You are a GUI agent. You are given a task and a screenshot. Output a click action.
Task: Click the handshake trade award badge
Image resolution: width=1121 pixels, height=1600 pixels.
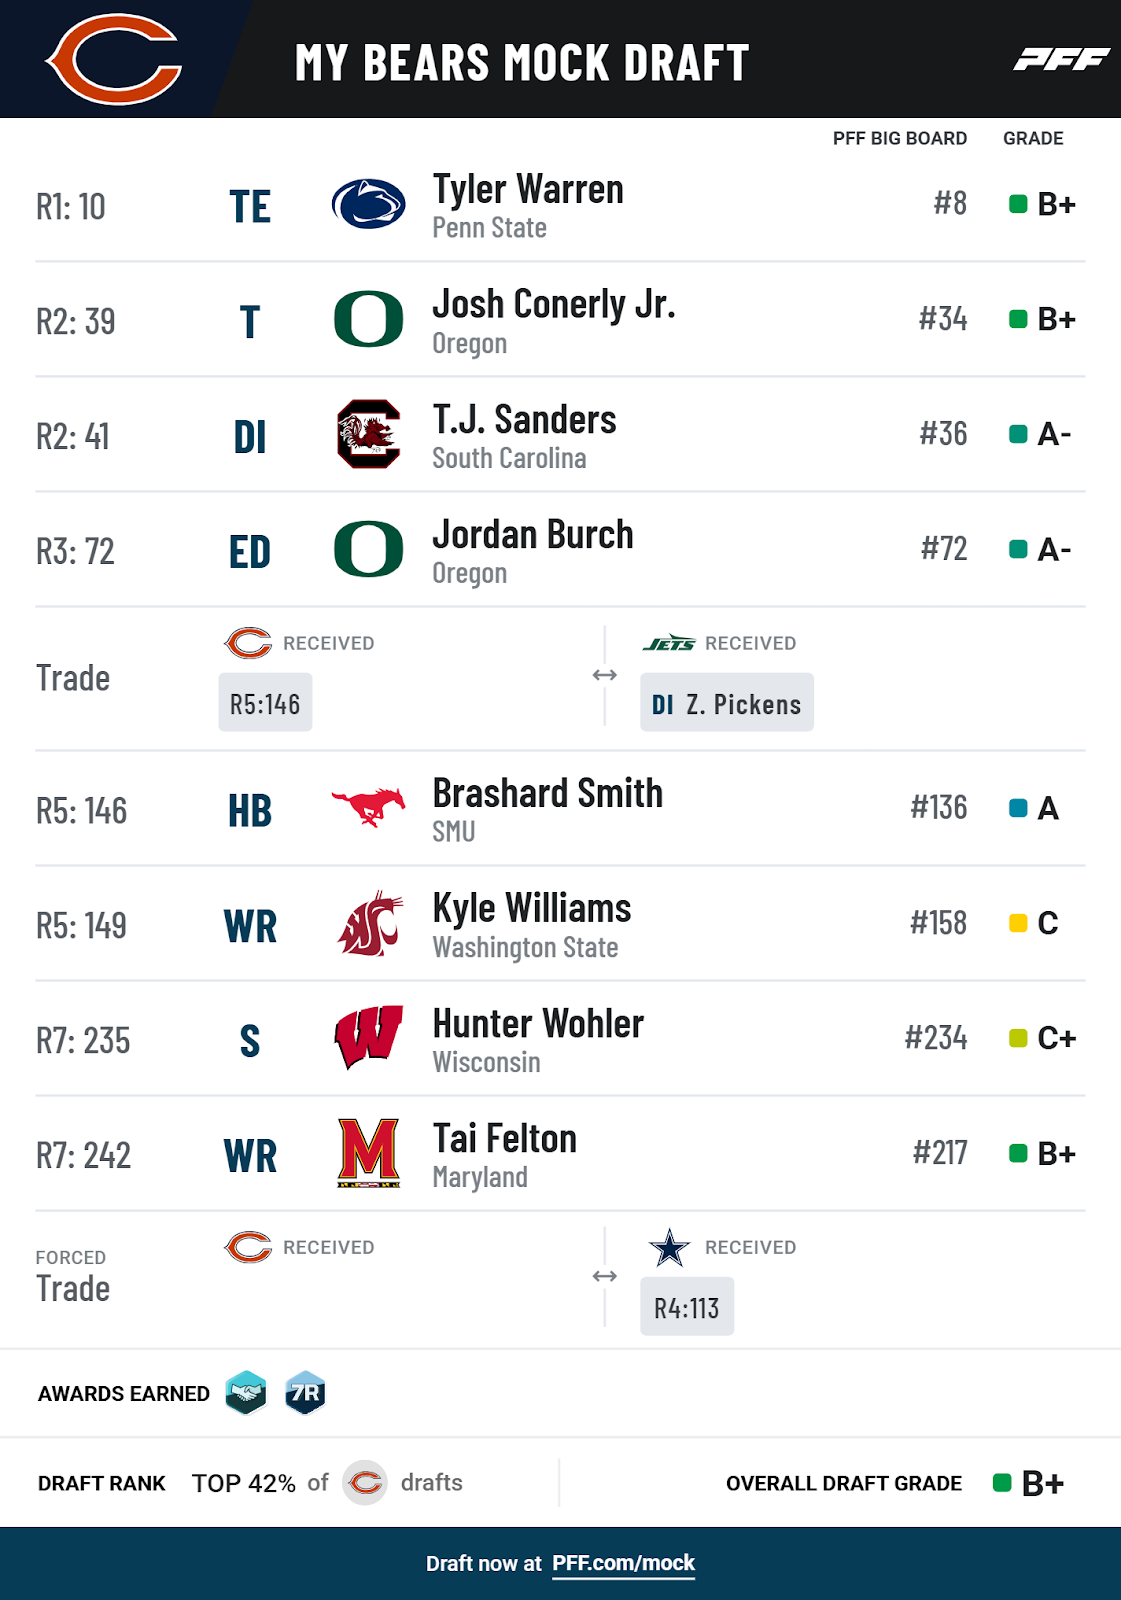point(246,1393)
